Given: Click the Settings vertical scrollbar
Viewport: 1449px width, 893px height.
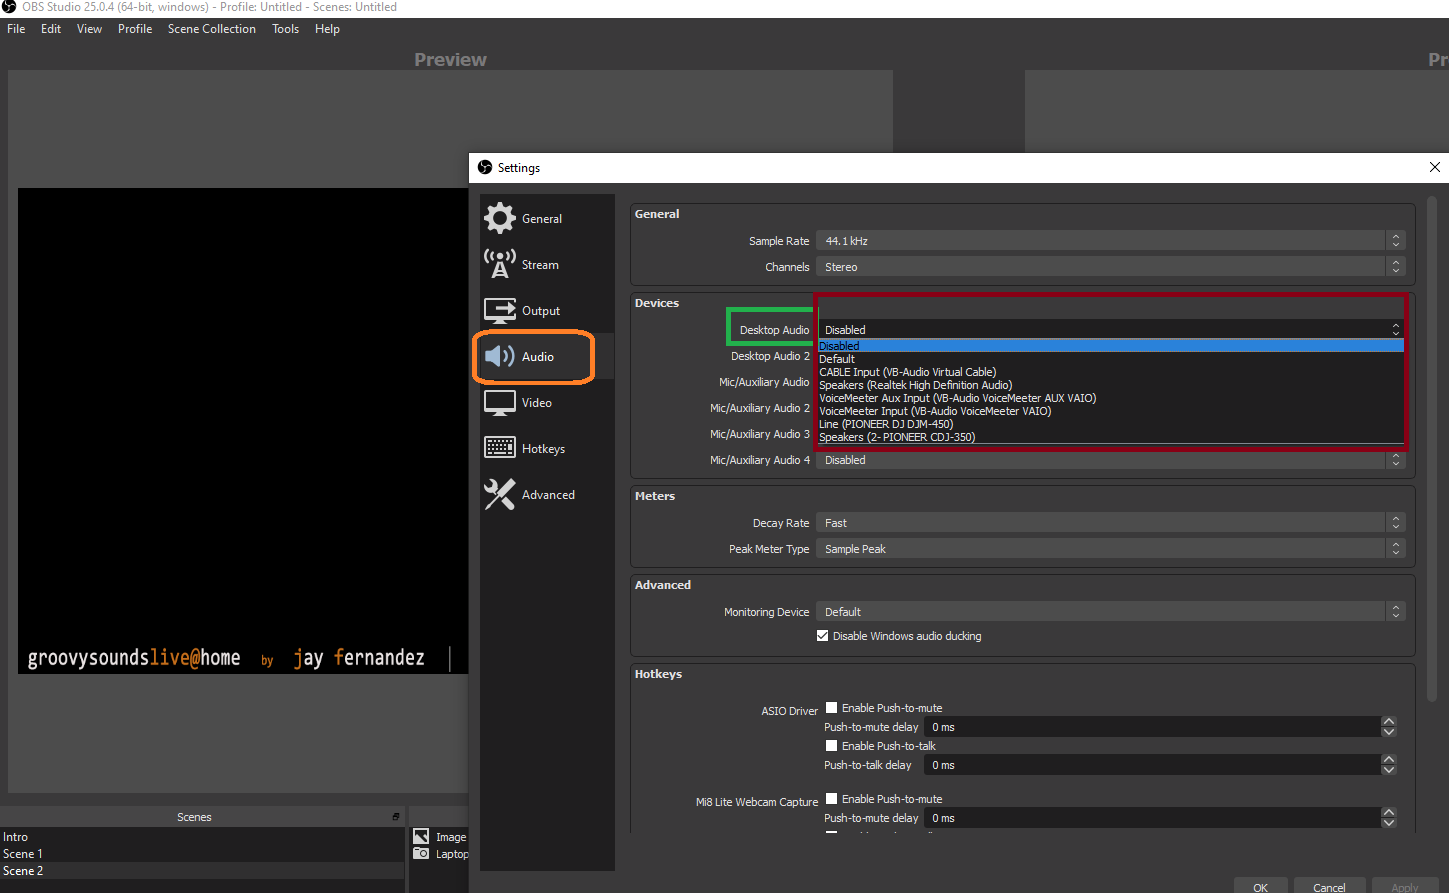Looking at the screenshot, I should [1430, 448].
